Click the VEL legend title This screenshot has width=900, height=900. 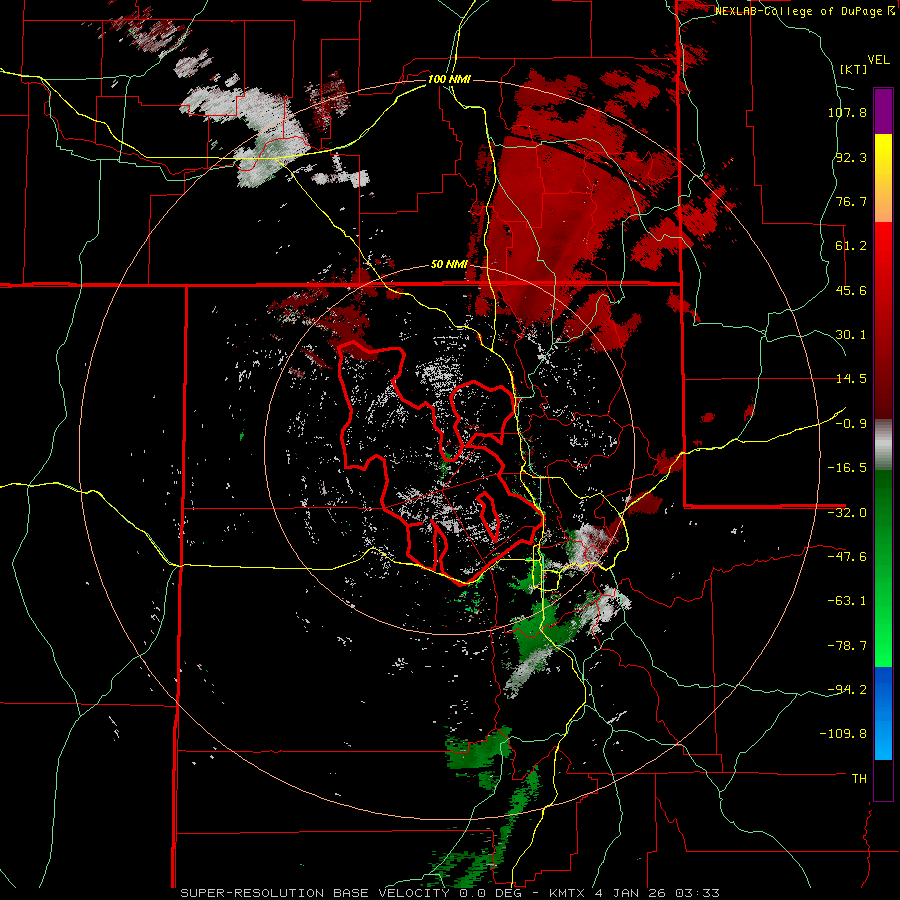coord(878,60)
